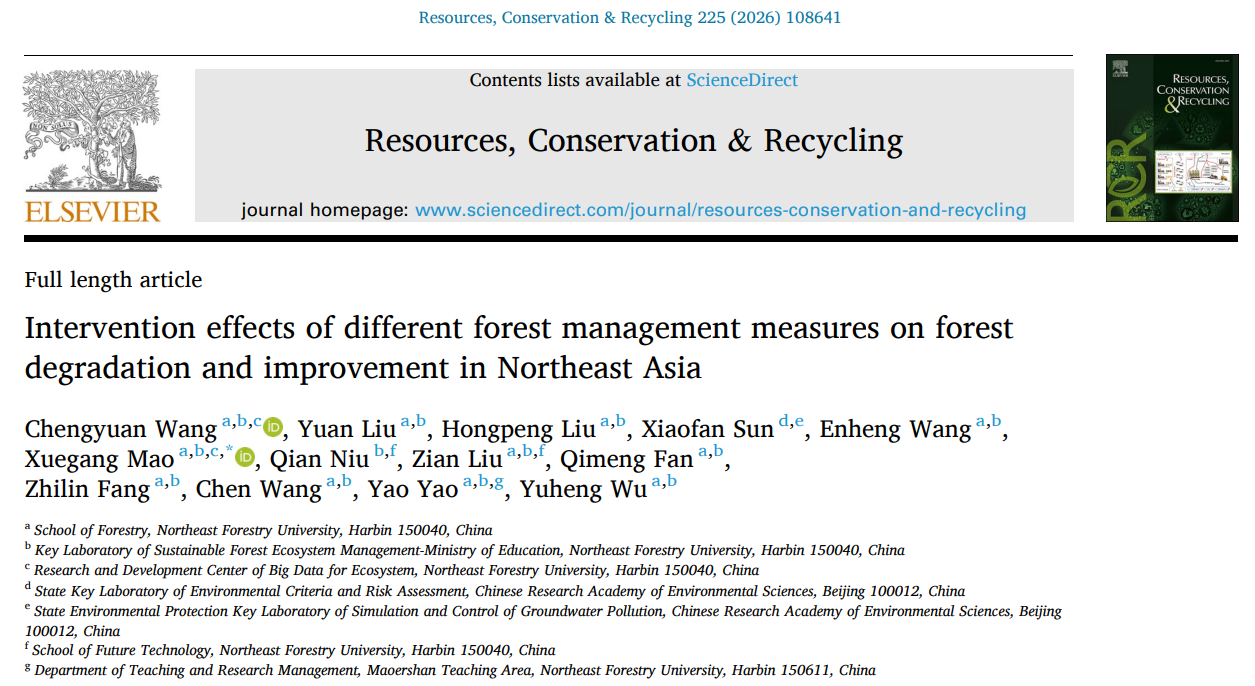Click the ORCID icon beside Chengyuan Wang
This screenshot has width=1255, height=686.
[x=274, y=428]
